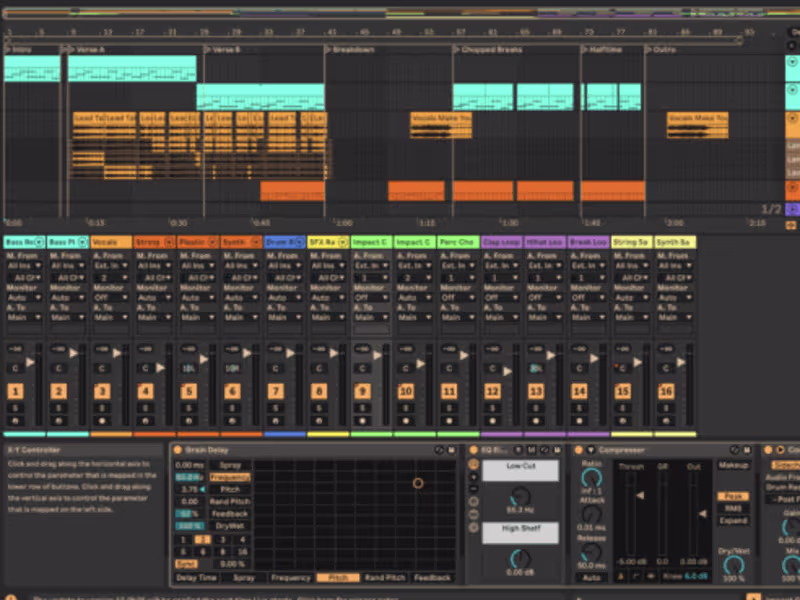The width and height of the screenshot is (800, 600).
Task: Switch the Compressor to RMS mode
Action: (x=732, y=508)
